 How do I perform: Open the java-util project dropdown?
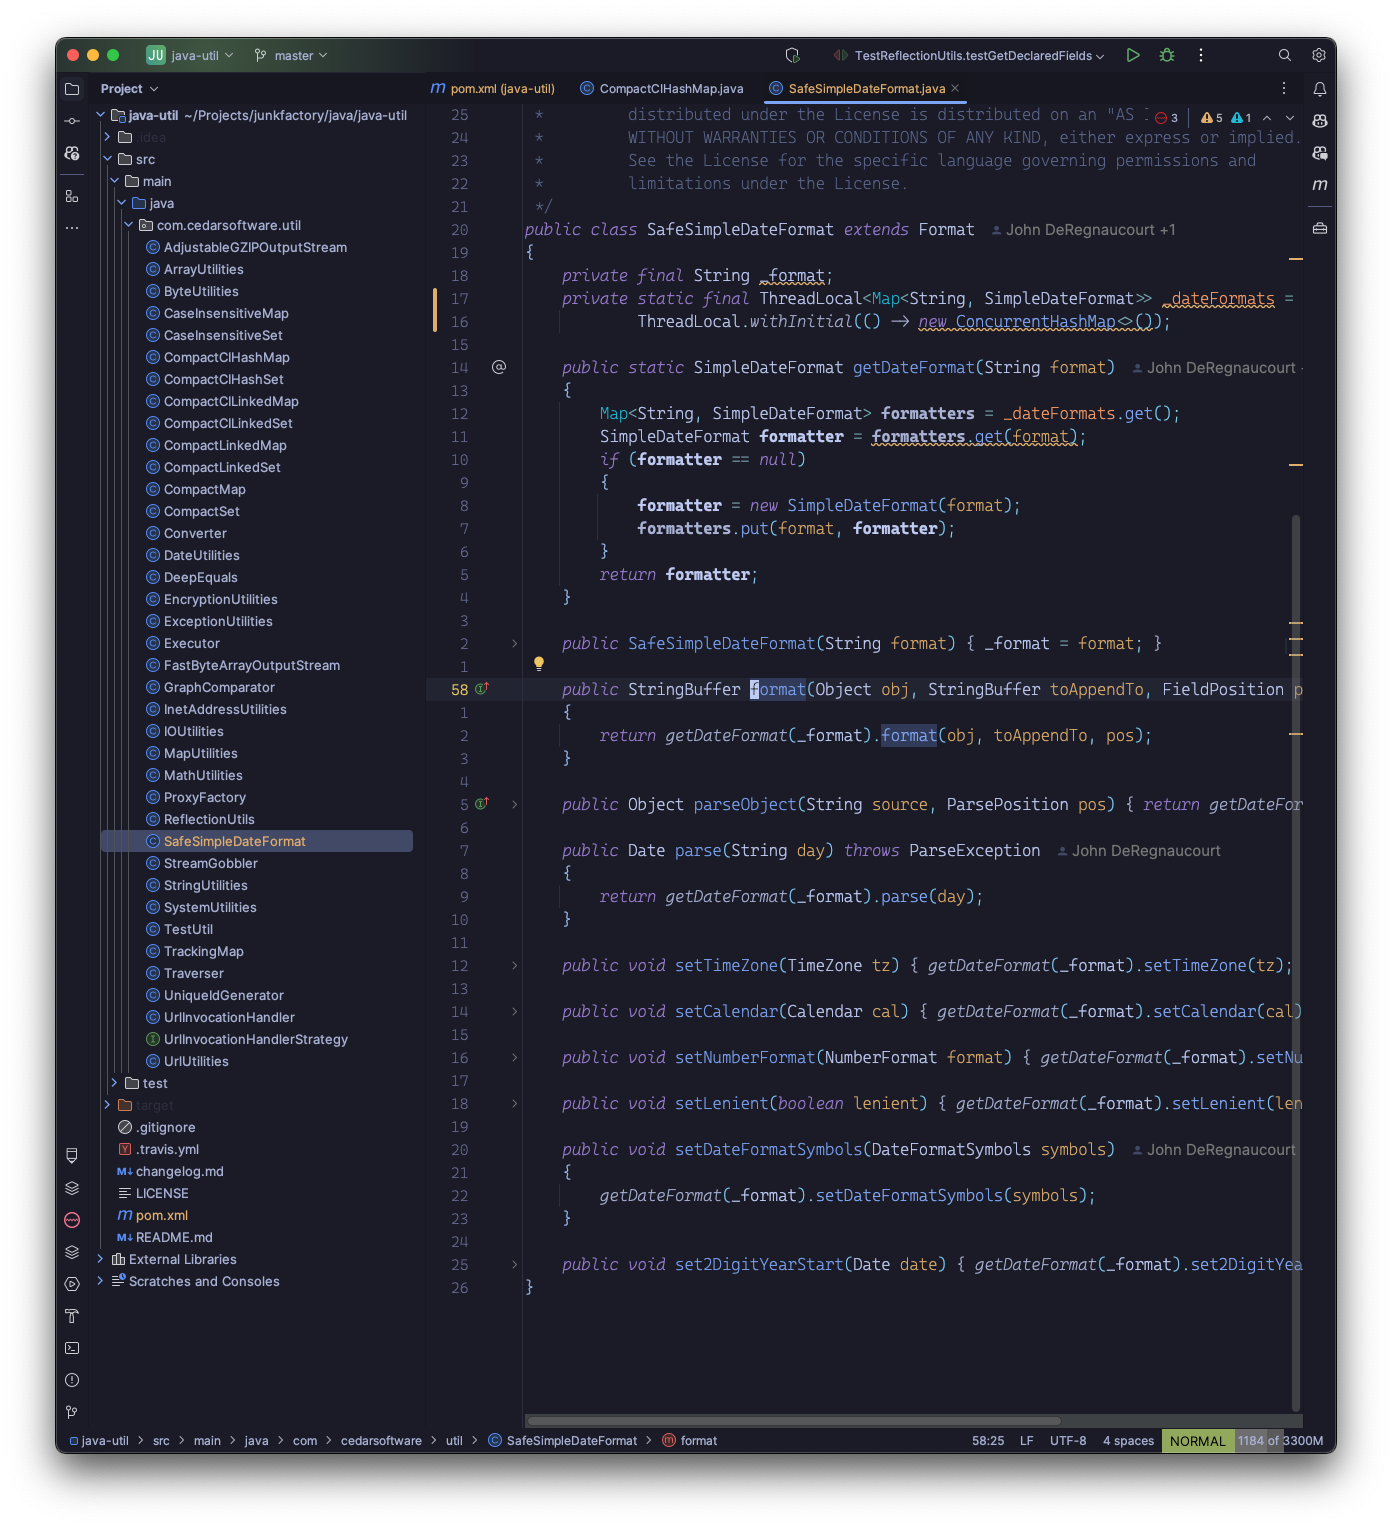tap(190, 56)
